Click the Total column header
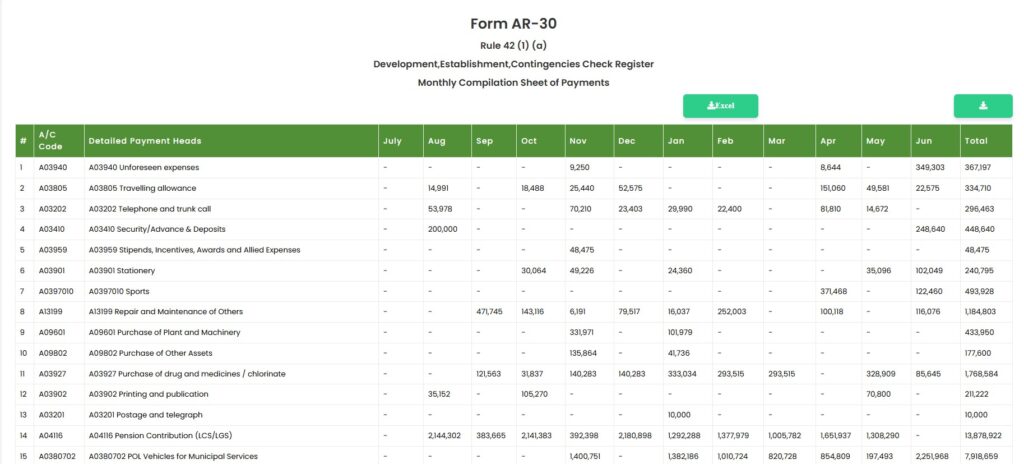The height and width of the screenshot is (464, 1024). pyautogui.click(x=986, y=141)
